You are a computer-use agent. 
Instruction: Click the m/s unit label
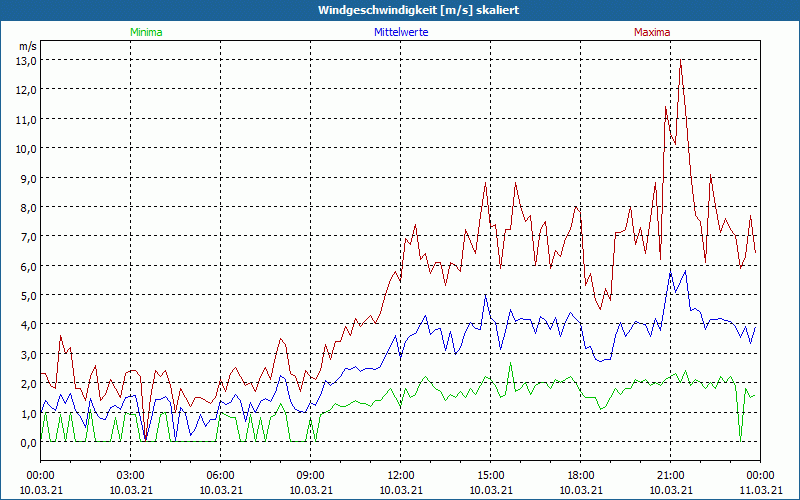(27, 46)
